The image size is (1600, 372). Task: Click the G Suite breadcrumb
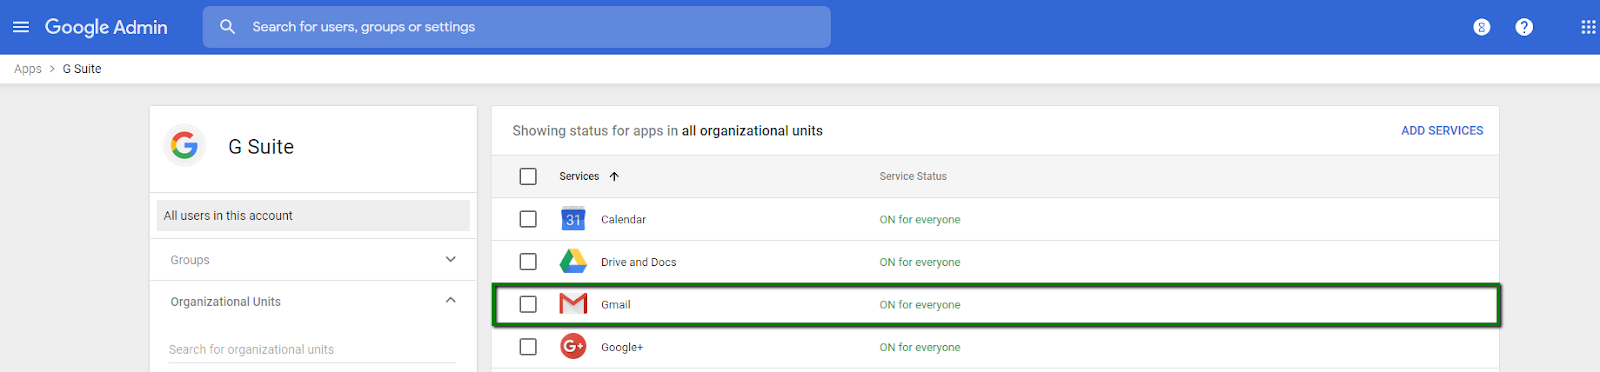82,69
